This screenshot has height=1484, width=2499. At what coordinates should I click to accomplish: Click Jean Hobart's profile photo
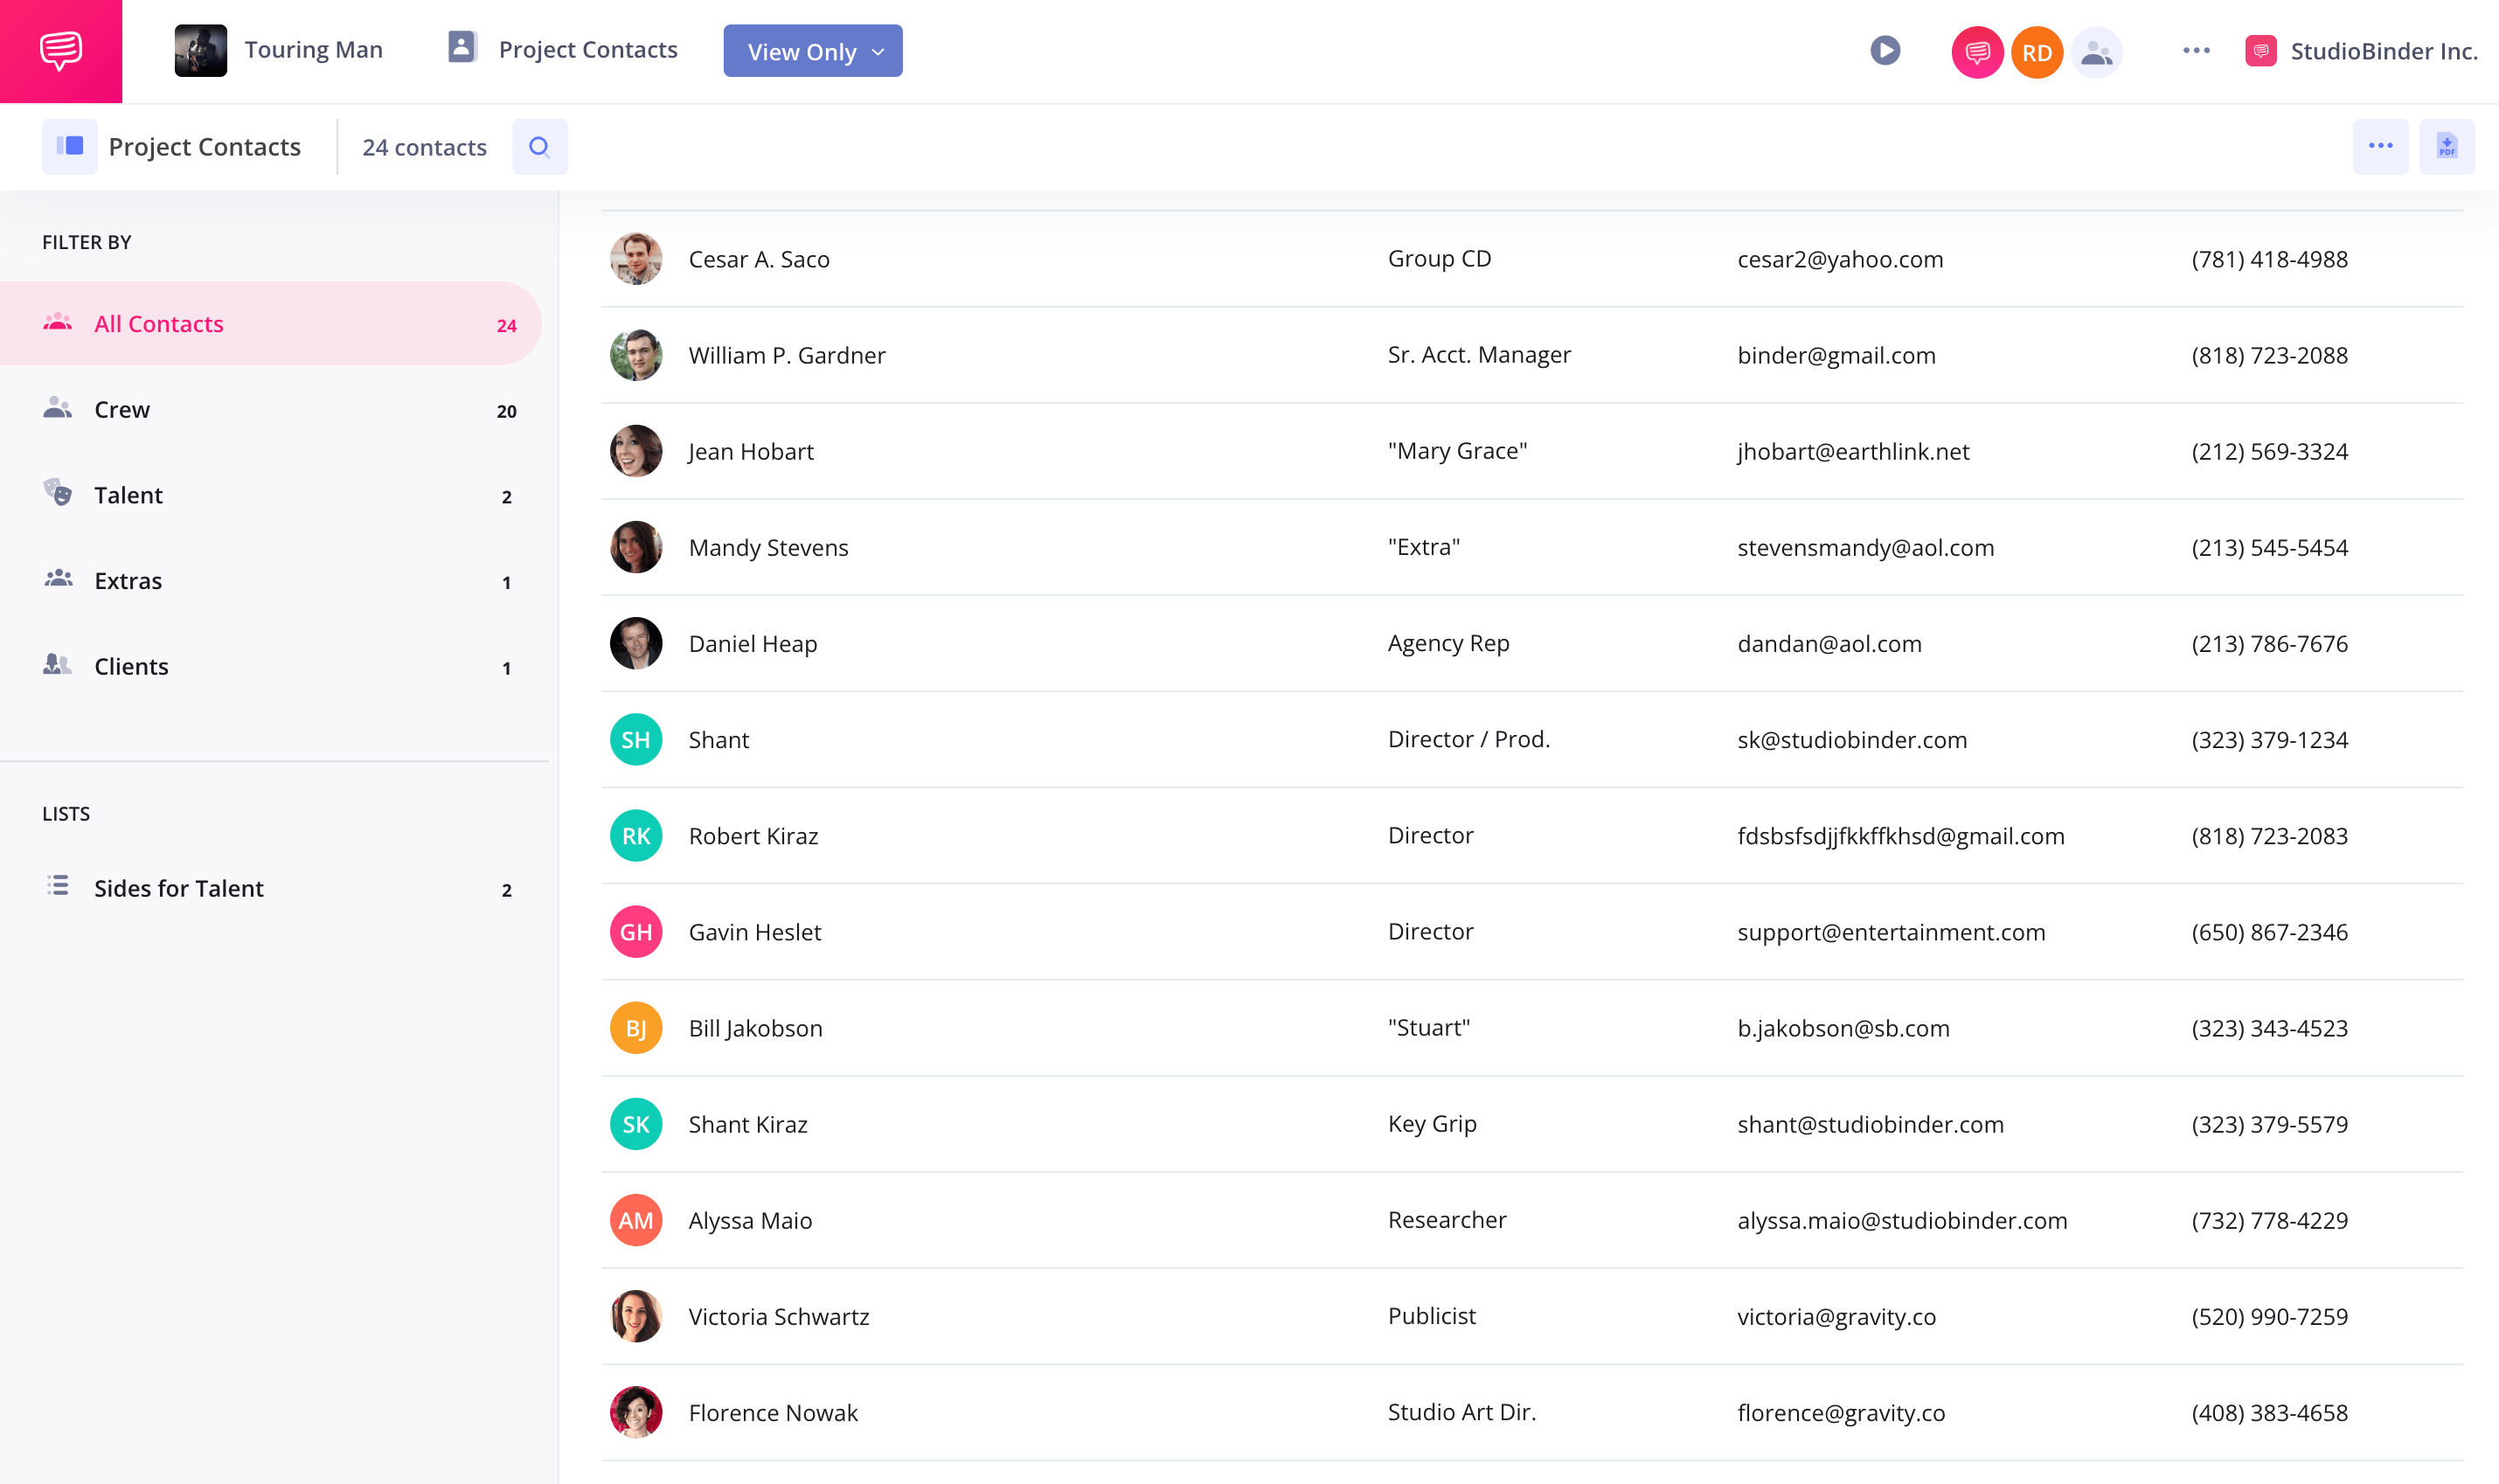pos(636,451)
